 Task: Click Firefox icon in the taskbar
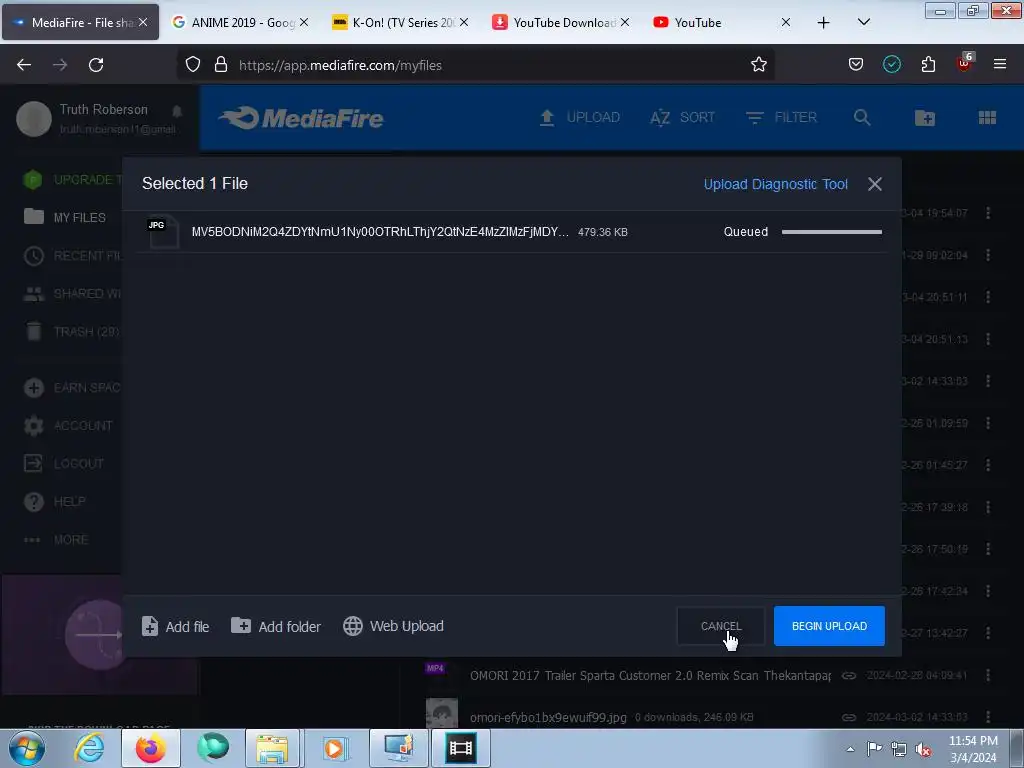point(151,748)
